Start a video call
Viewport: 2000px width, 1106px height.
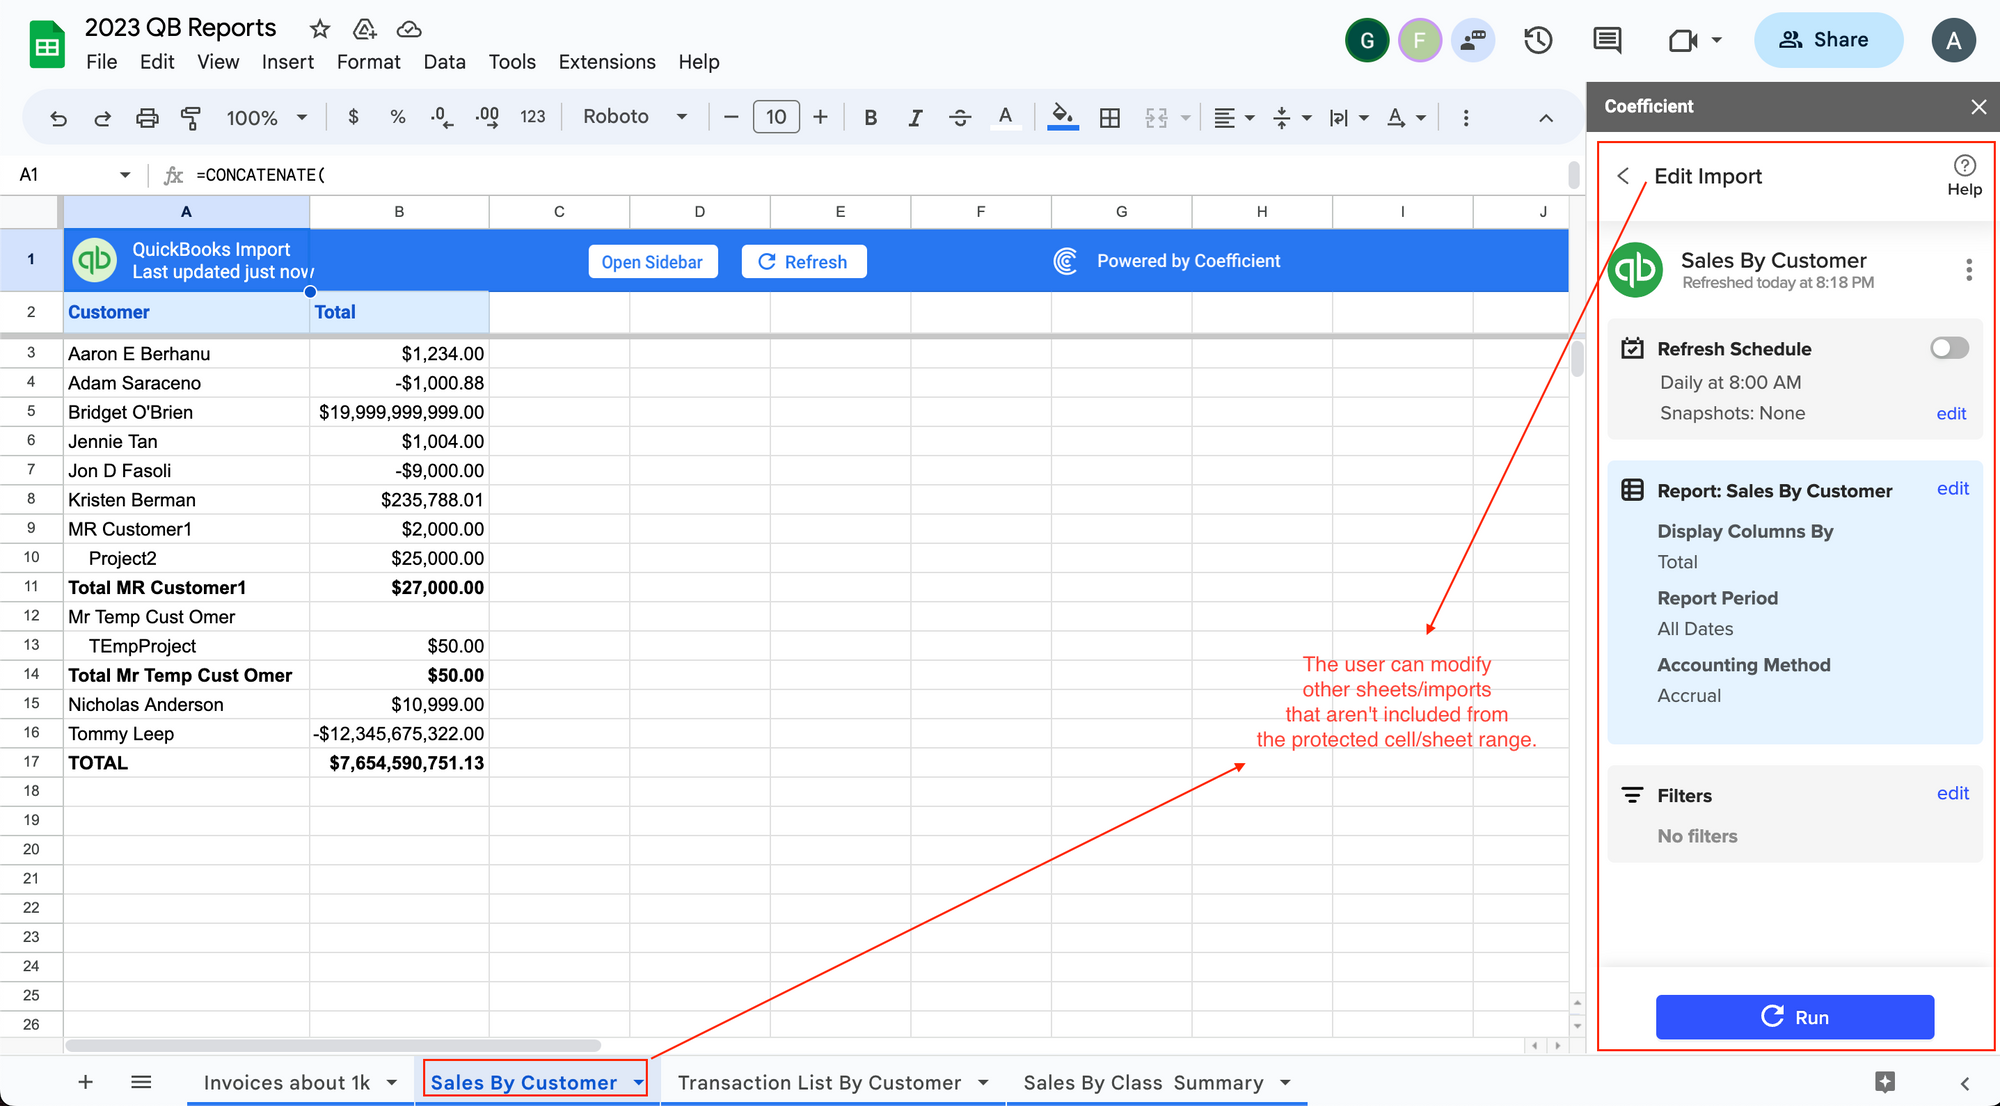click(x=1684, y=40)
